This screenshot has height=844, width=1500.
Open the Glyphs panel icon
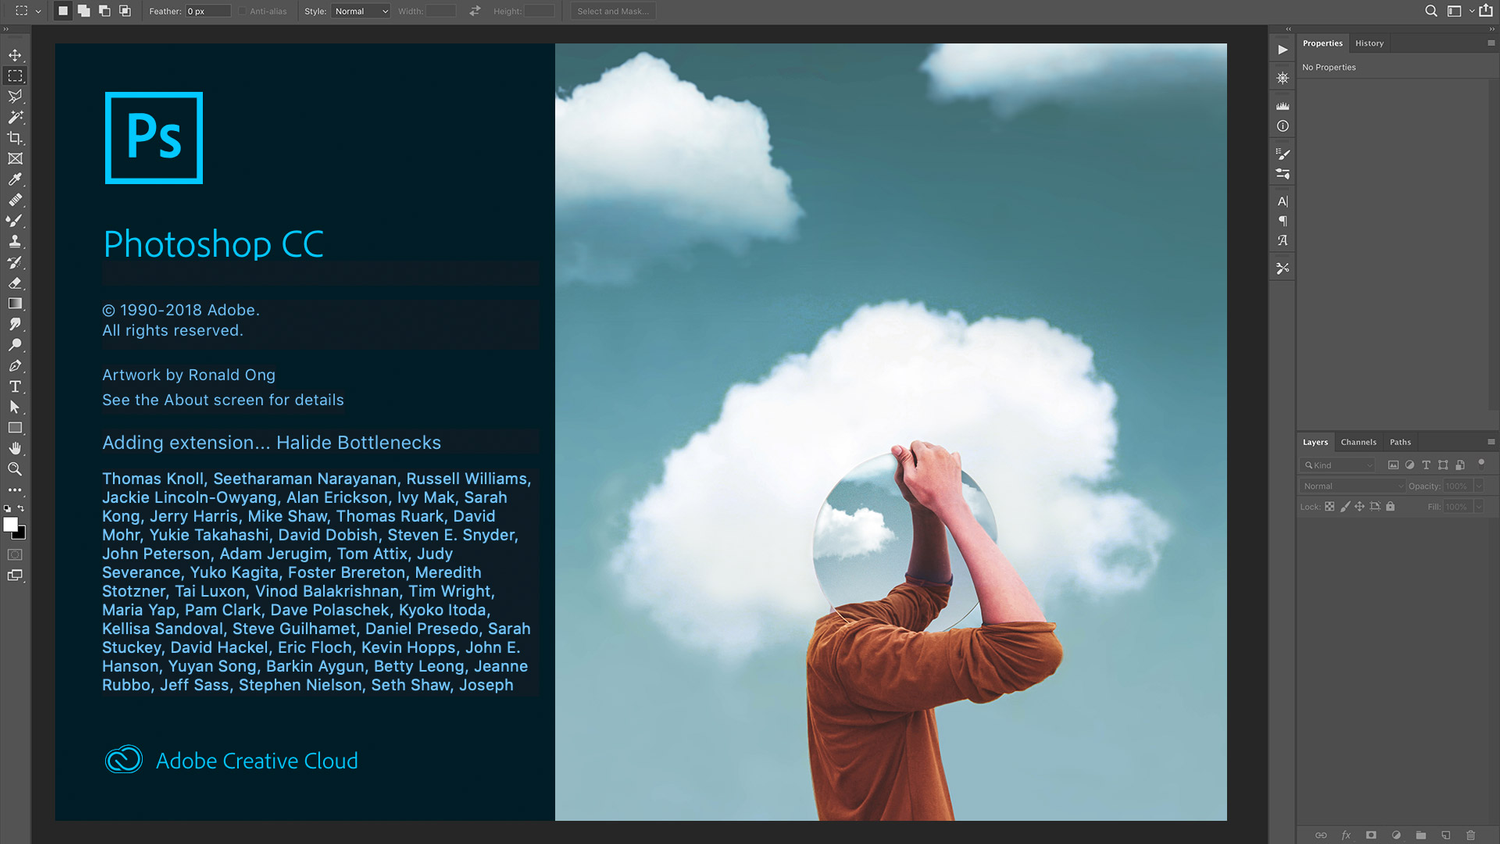(x=1283, y=241)
